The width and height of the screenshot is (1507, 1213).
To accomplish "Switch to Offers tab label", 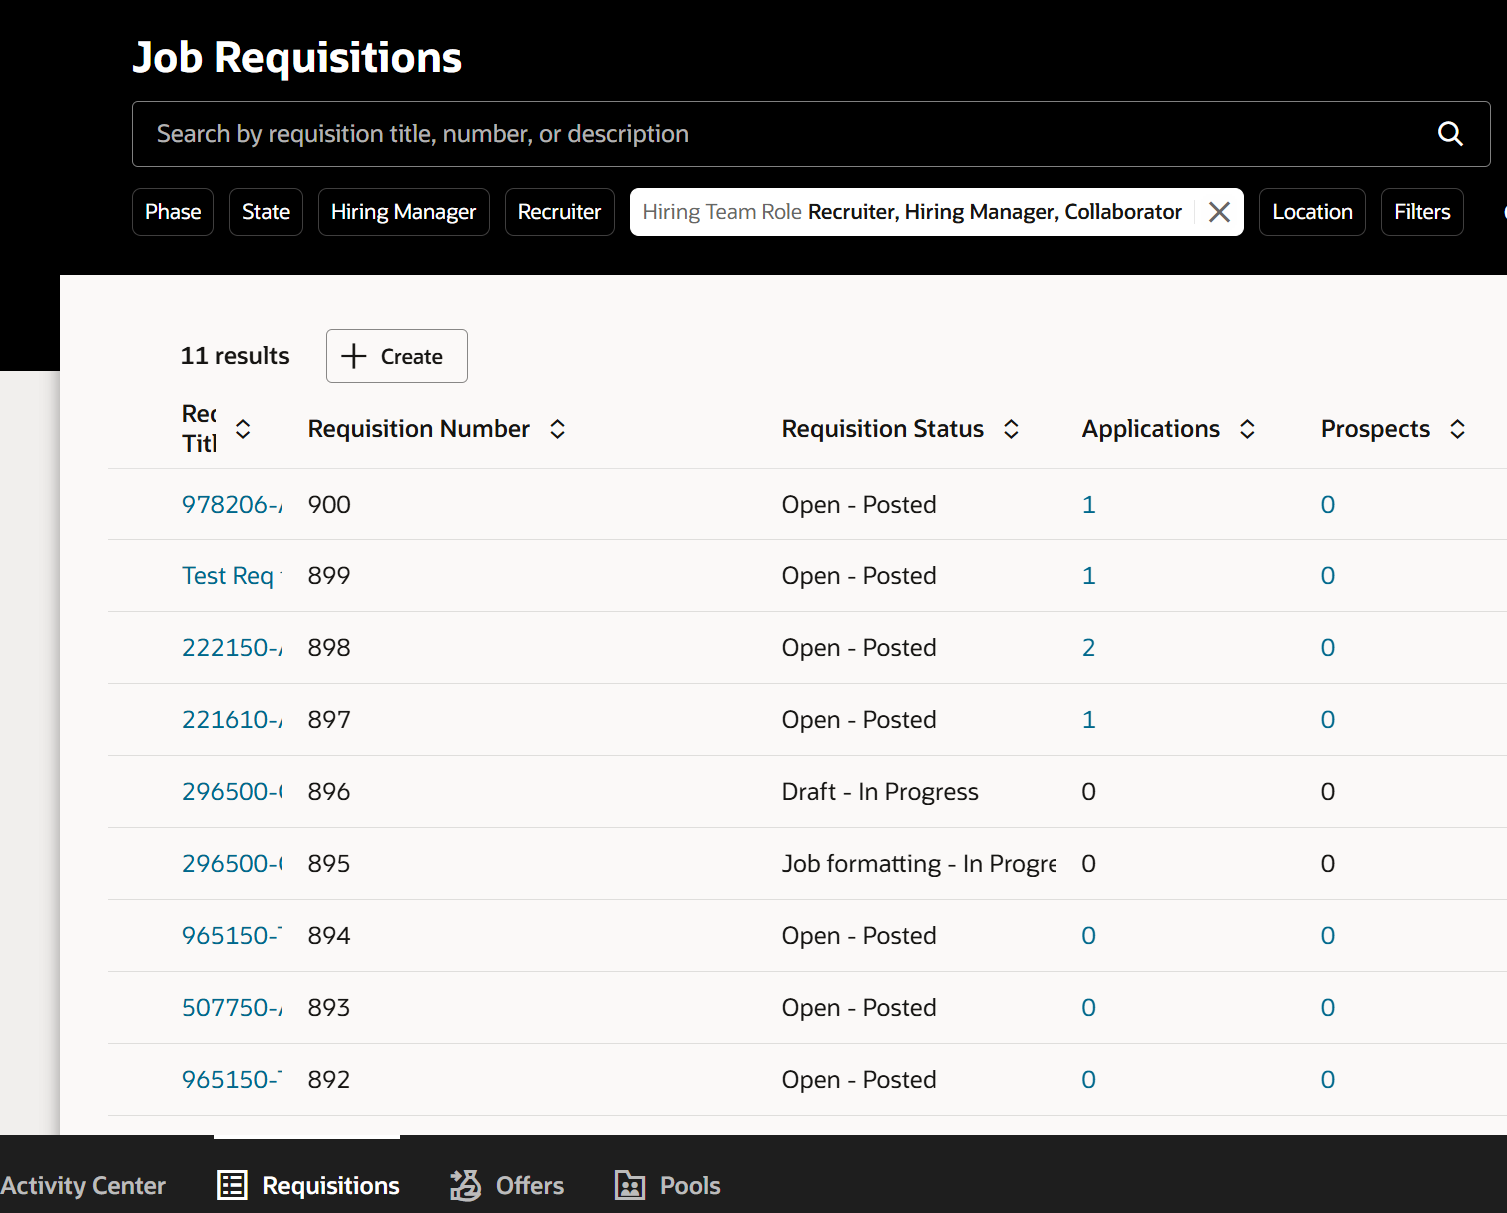I will (530, 1185).
